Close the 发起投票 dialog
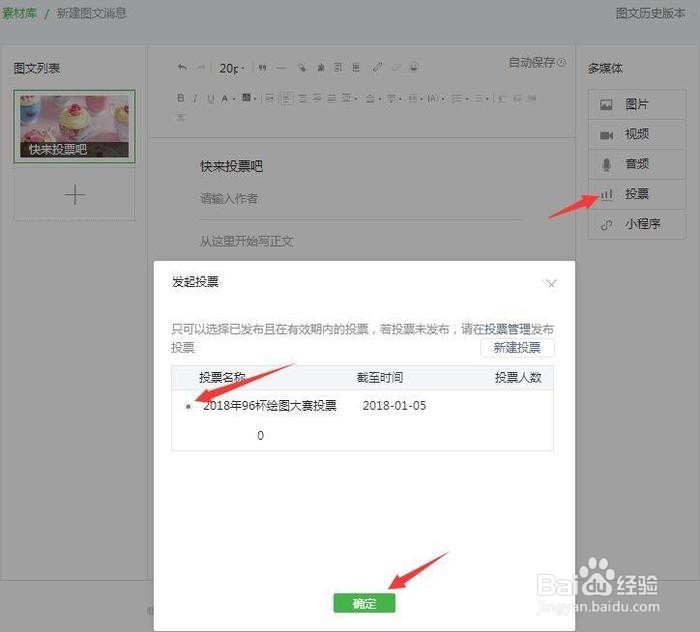 tap(552, 283)
